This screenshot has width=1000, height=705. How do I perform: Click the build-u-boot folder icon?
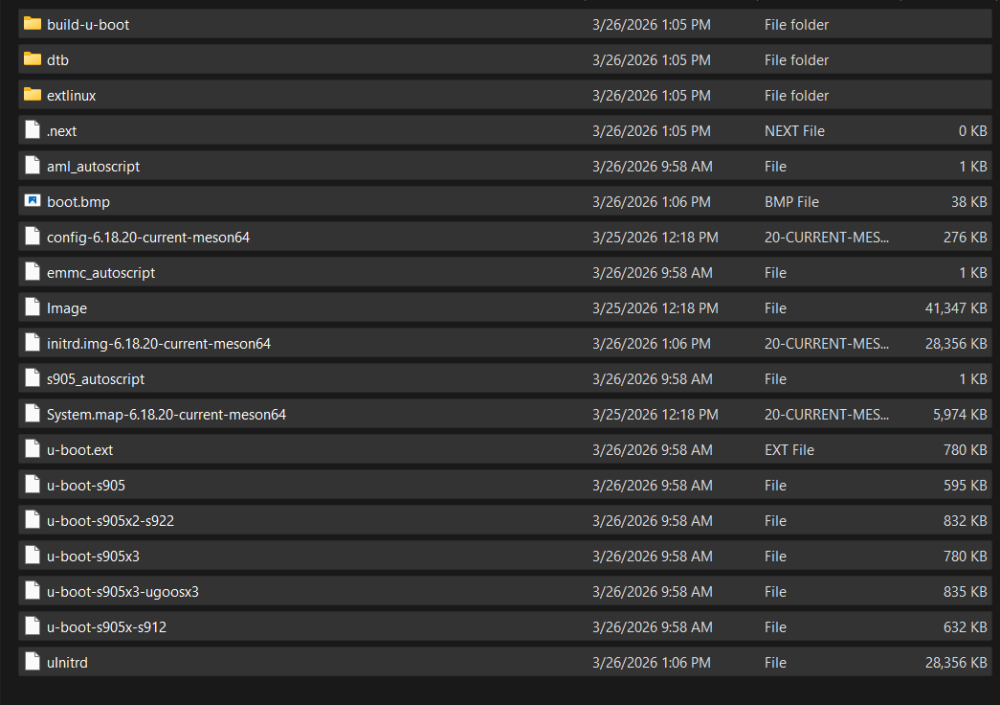point(32,24)
